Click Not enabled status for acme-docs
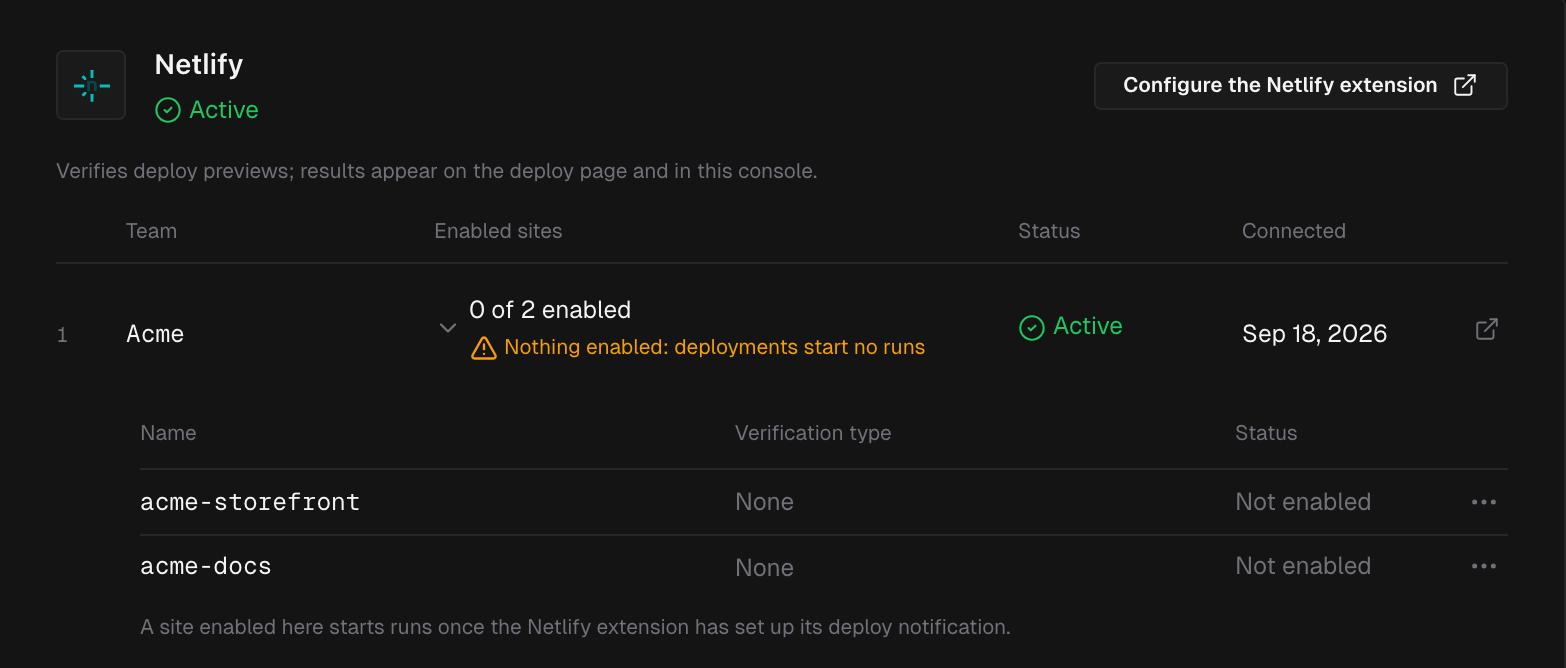Screen dimensions: 1566x668 click(x=1303, y=566)
